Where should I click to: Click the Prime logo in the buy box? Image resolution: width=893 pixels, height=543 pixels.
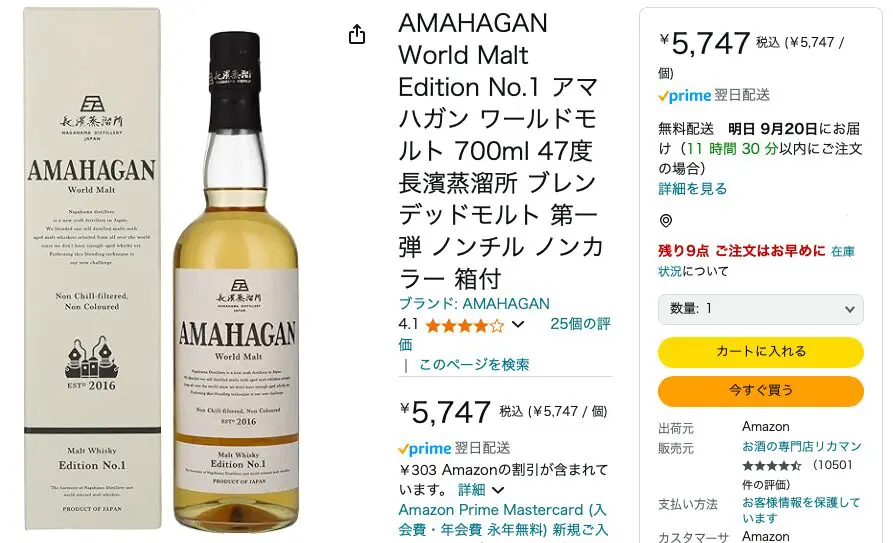(x=685, y=96)
